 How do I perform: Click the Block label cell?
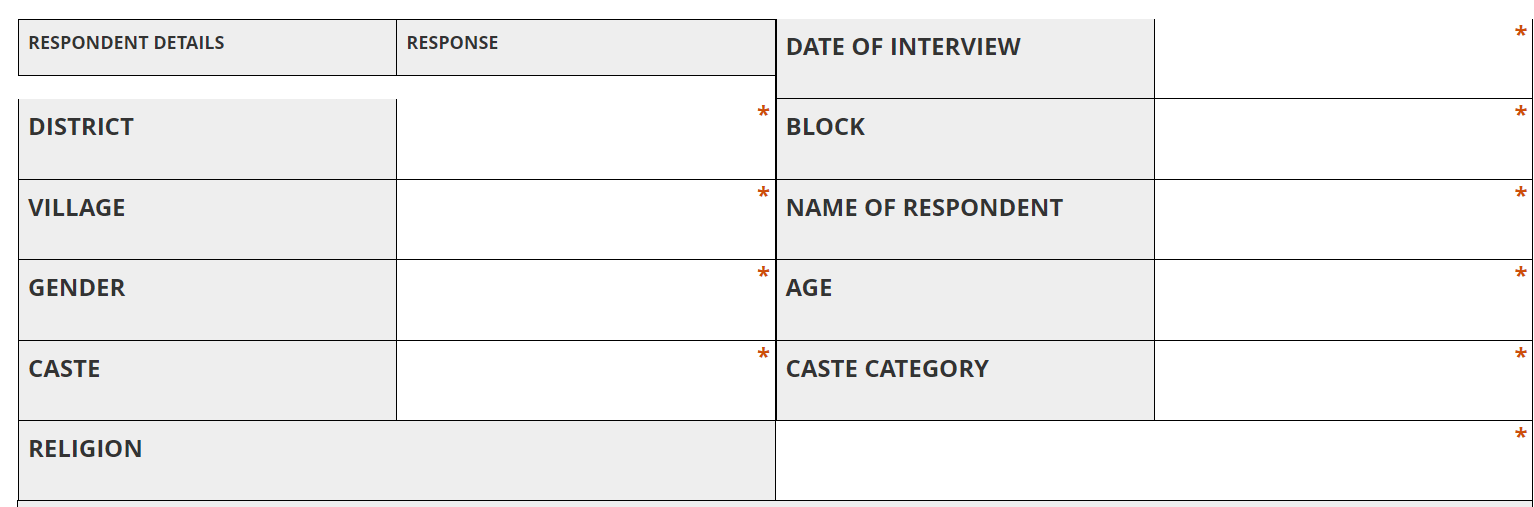(825, 127)
